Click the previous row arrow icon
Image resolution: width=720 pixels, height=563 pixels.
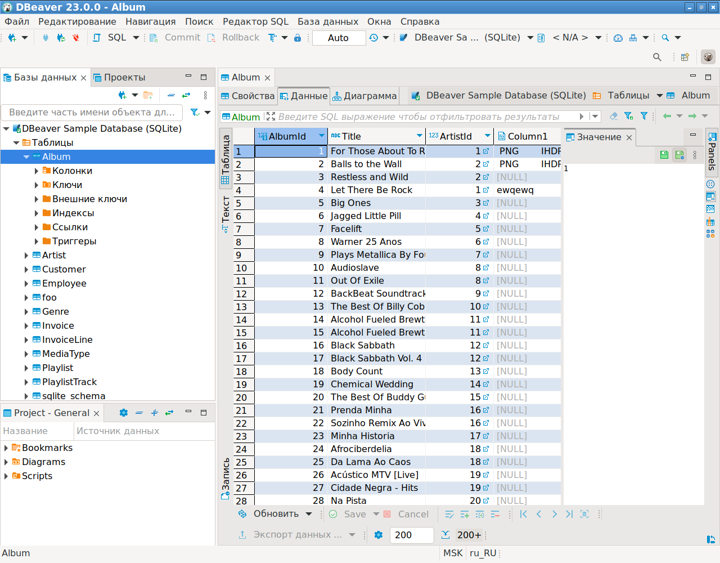(x=539, y=514)
